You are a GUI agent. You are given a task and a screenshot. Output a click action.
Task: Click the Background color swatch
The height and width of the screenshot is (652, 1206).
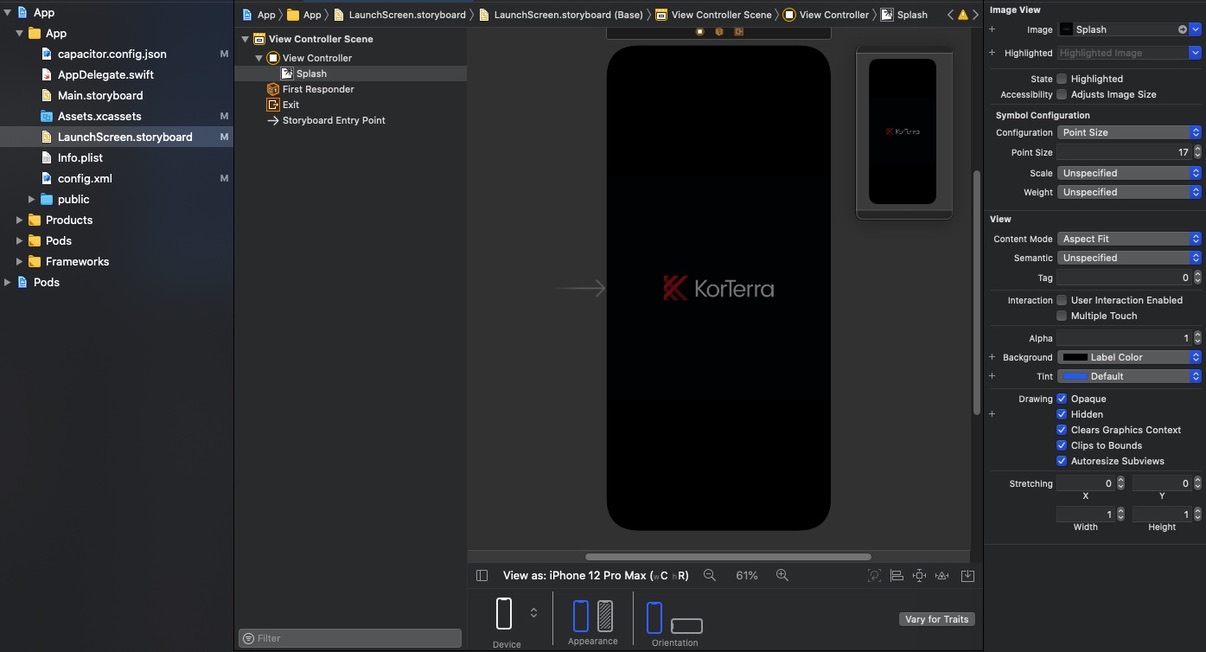click(1075, 357)
